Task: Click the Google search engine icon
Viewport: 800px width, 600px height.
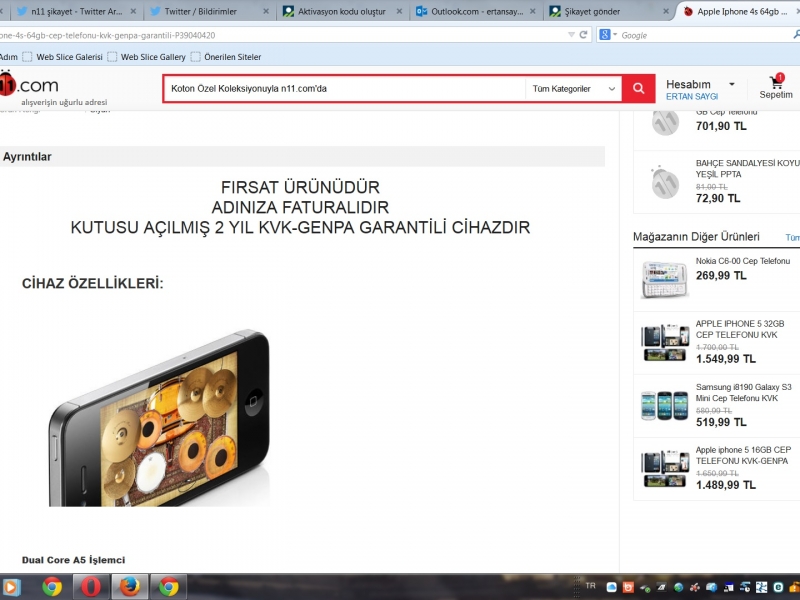Action: (x=605, y=35)
